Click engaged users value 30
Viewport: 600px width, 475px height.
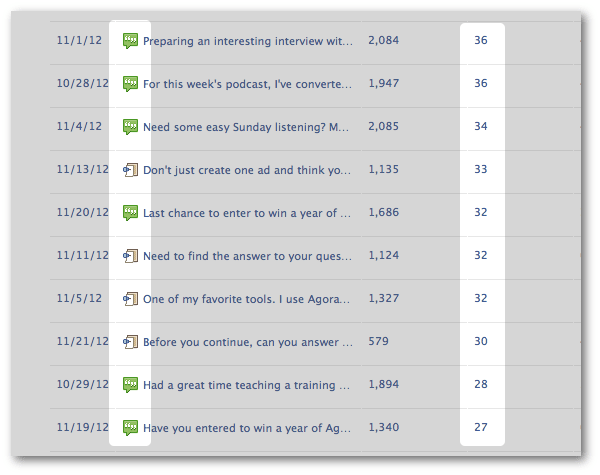[x=481, y=341]
